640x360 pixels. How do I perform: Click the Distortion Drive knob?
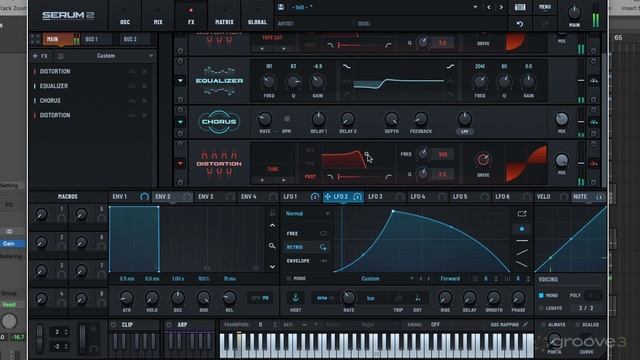tap(483, 160)
